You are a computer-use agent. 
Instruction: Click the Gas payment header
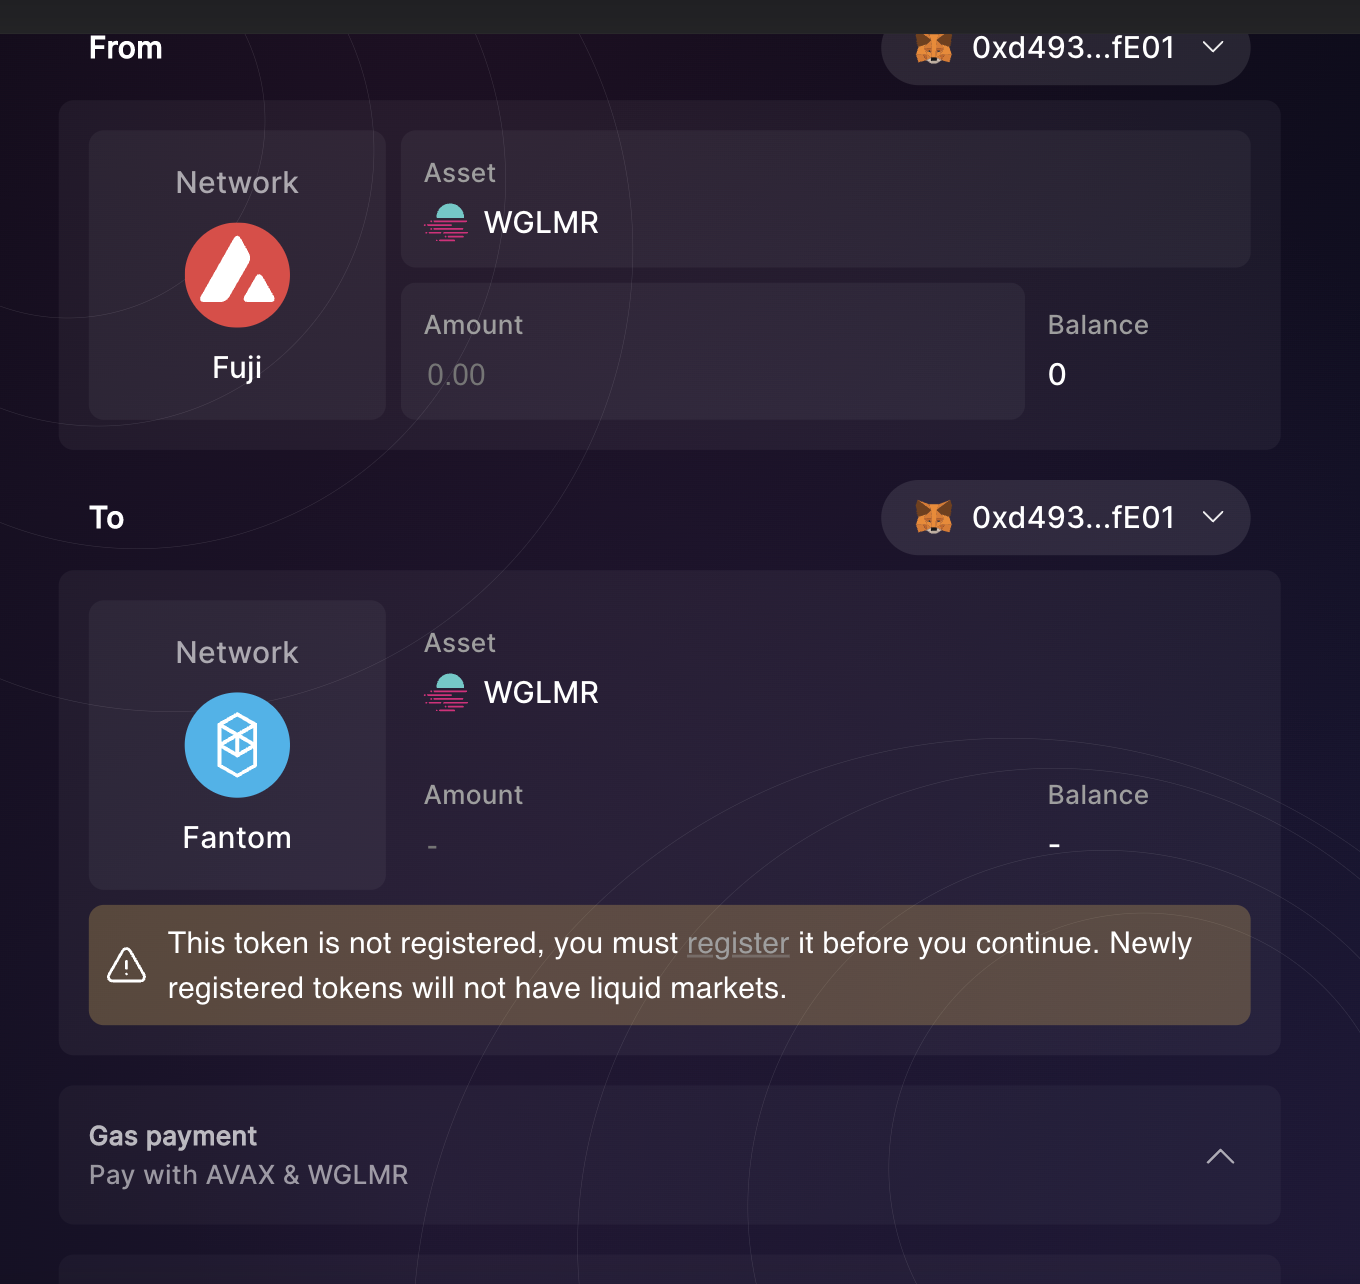[x=172, y=1136]
